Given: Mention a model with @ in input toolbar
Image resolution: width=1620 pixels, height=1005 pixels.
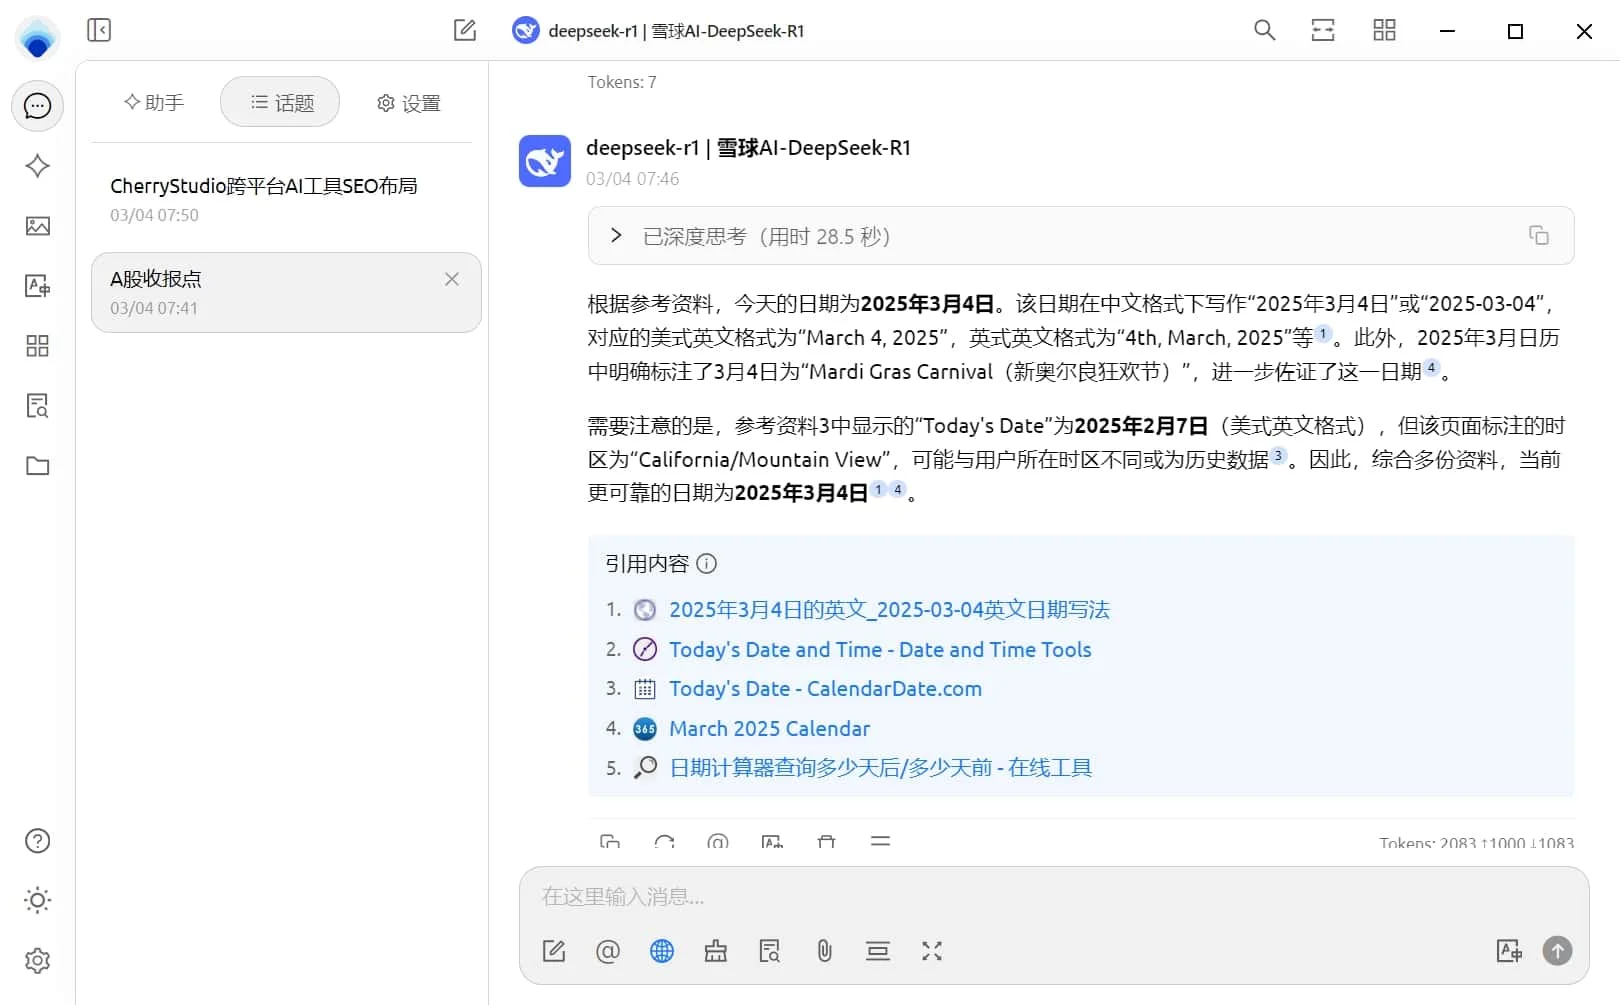Looking at the screenshot, I should pyautogui.click(x=608, y=951).
